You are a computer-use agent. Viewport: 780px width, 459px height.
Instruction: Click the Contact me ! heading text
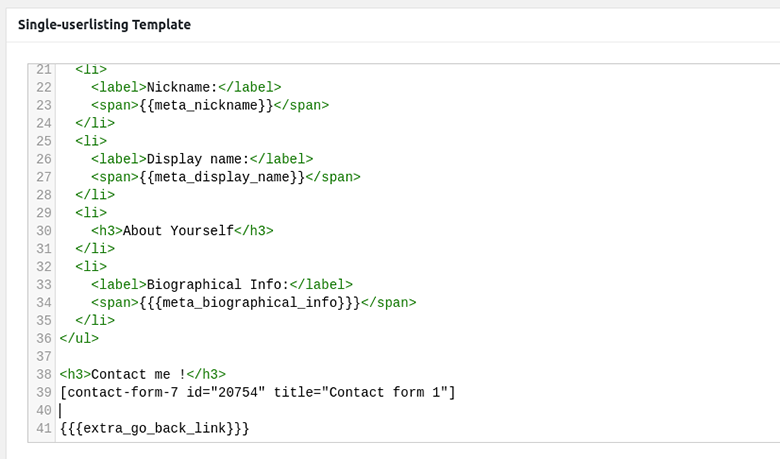(138, 374)
